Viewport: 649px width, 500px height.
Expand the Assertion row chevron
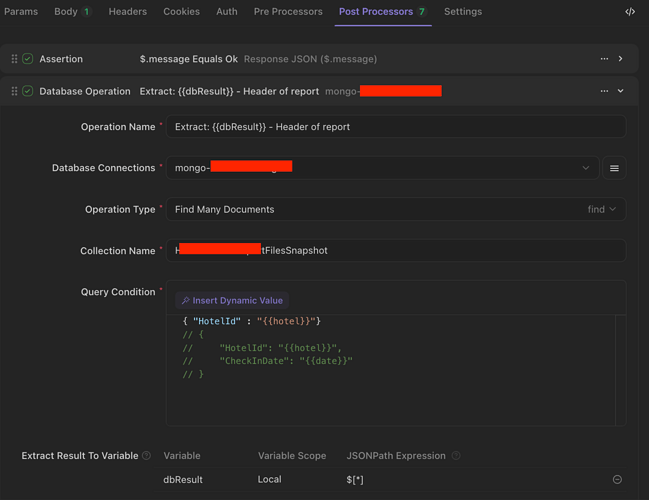[x=620, y=59]
